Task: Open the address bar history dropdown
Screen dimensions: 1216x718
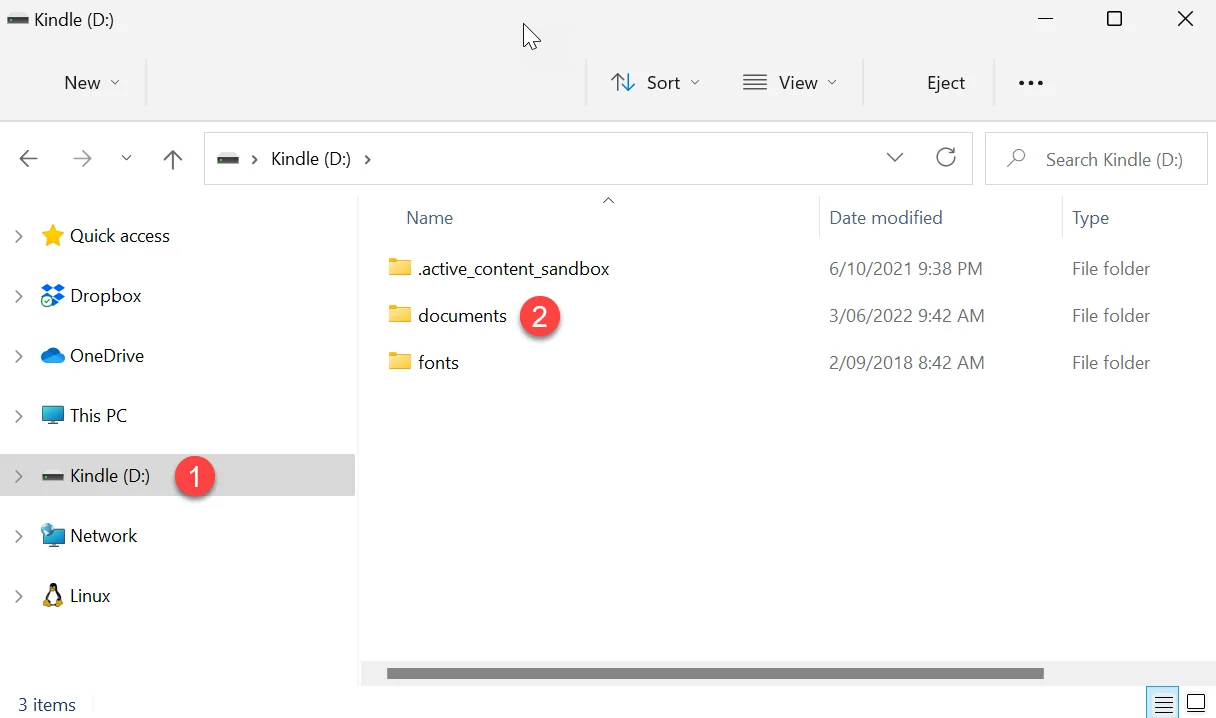Action: (895, 158)
